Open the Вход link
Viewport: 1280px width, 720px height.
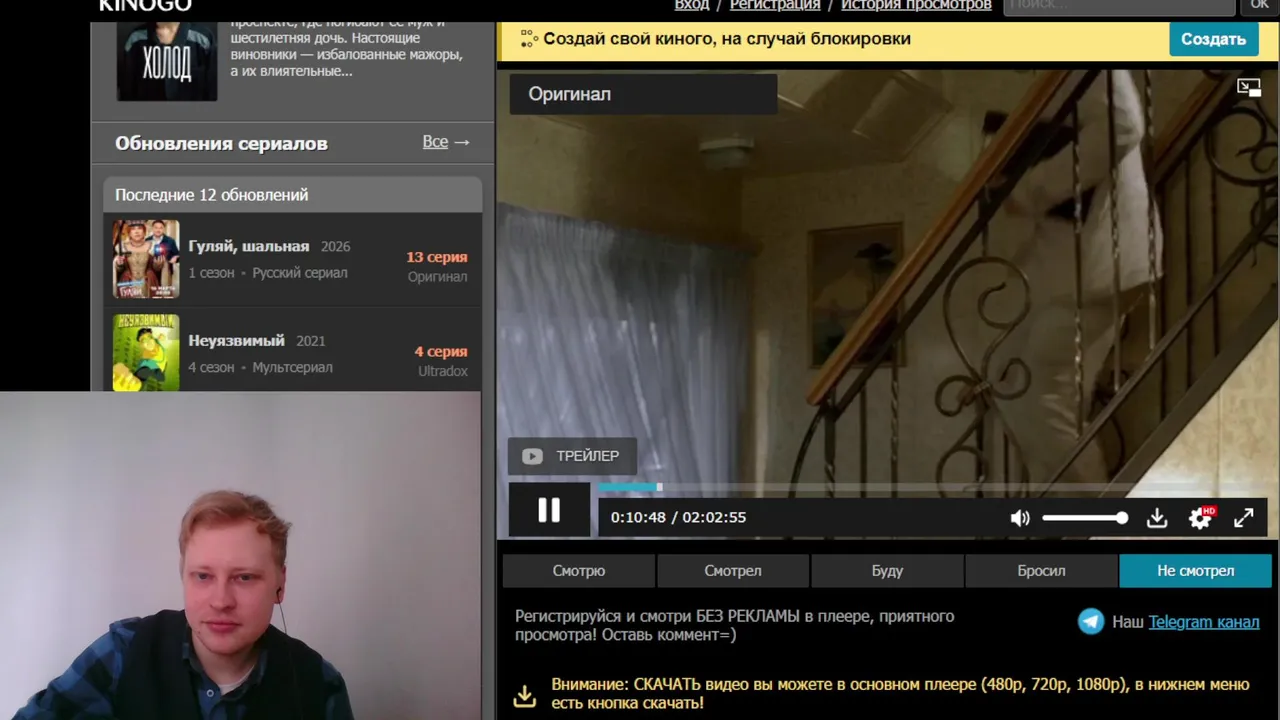[x=692, y=5]
